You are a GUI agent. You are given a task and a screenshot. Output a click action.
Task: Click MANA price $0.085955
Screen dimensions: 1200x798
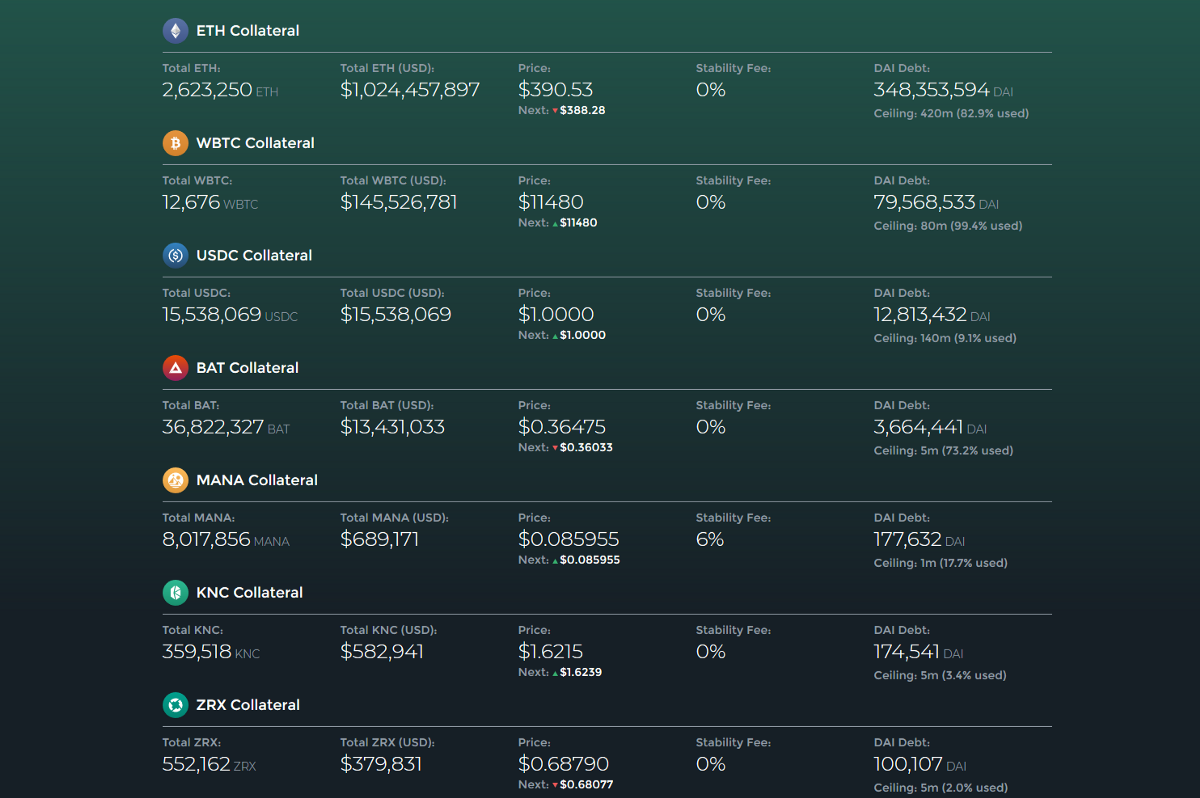[x=569, y=540]
